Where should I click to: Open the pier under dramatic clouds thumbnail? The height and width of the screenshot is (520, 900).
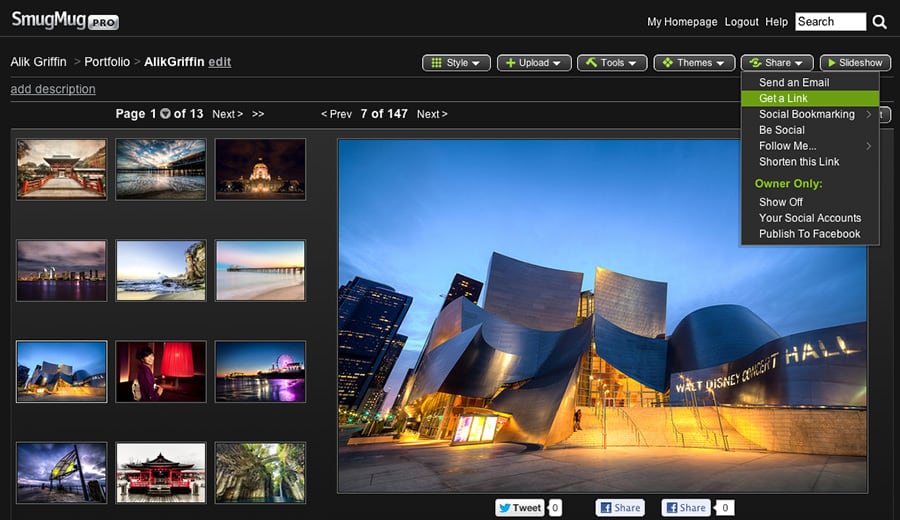(x=161, y=169)
